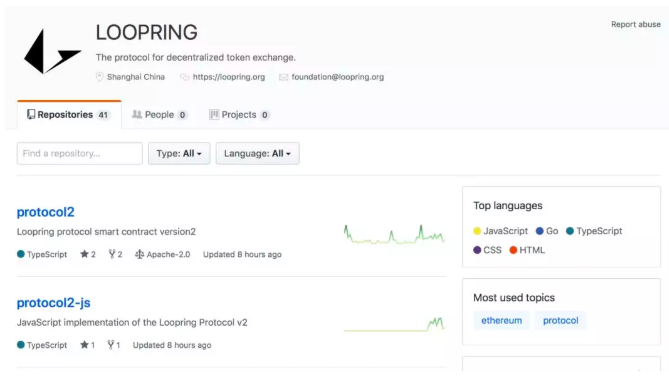Click protocol2 star icon

tap(84, 254)
